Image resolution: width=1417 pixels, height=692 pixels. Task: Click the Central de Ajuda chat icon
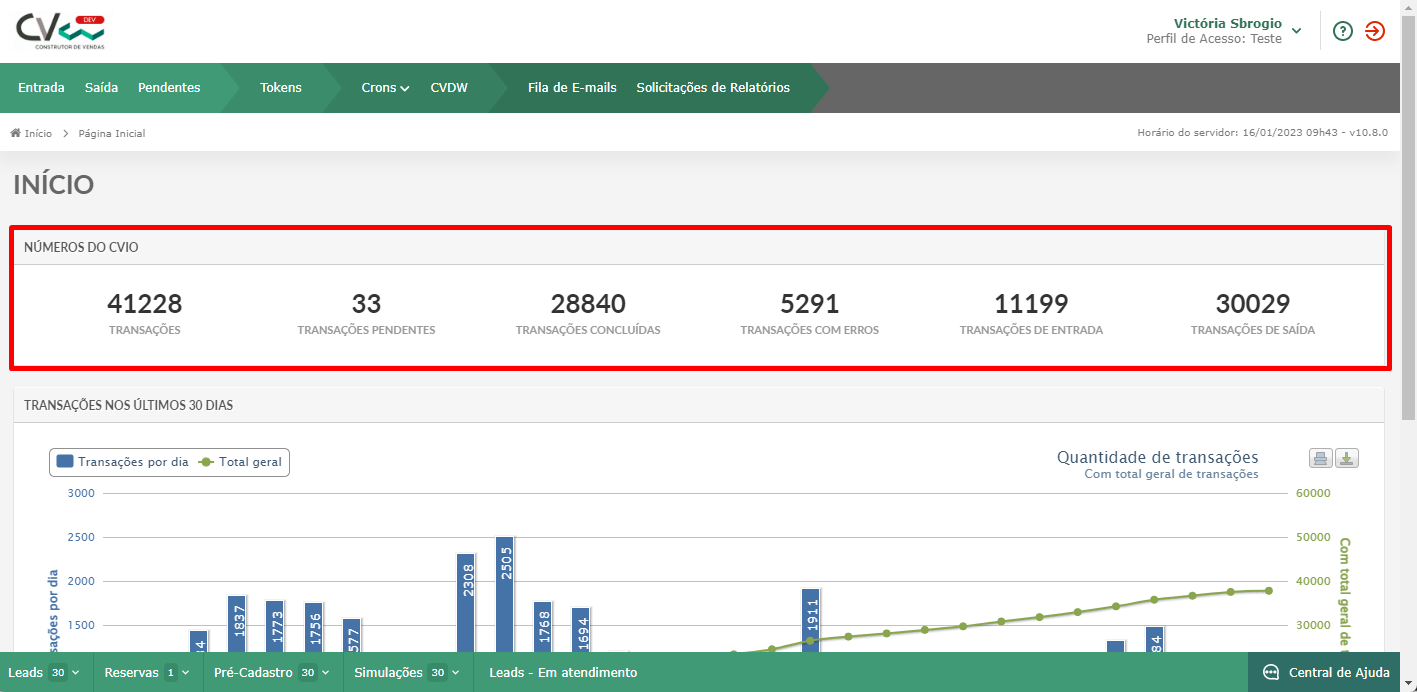[1271, 672]
